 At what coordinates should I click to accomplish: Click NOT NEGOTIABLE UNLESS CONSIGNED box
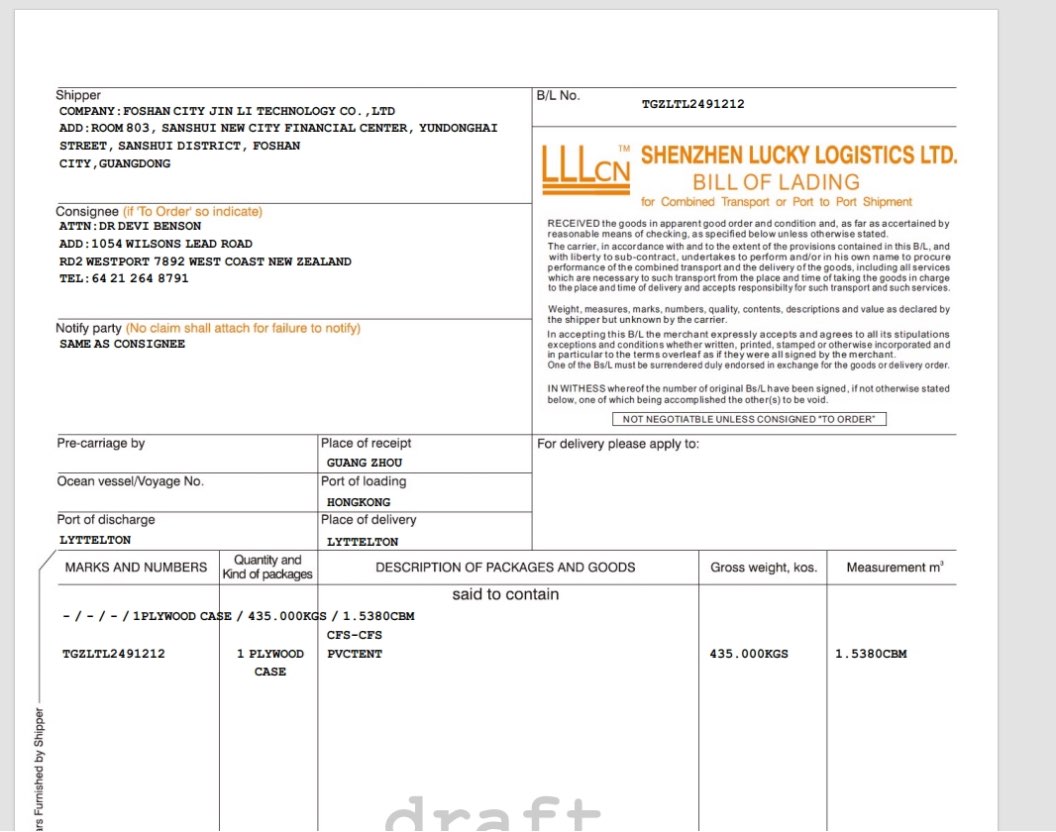point(749,419)
